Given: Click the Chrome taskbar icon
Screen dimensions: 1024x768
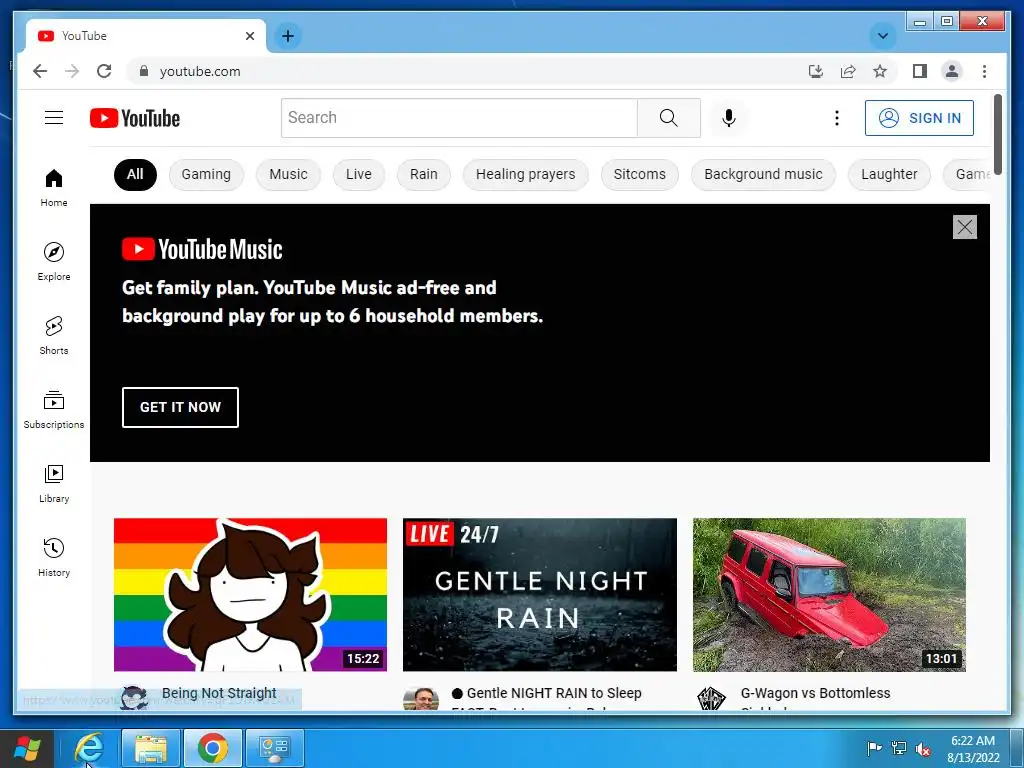Looking at the screenshot, I should point(213,748).
